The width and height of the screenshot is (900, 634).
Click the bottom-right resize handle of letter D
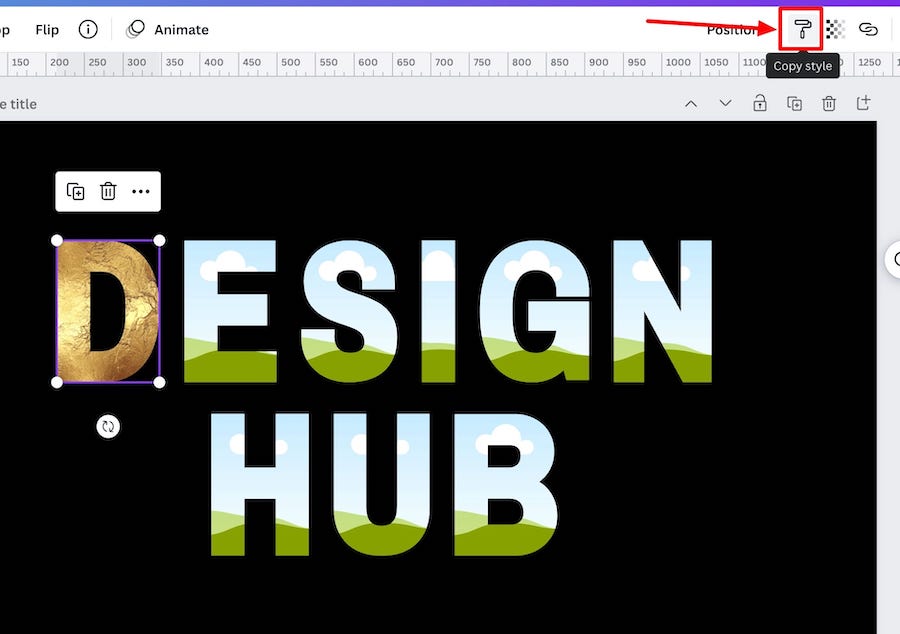(x=160, y=382)
